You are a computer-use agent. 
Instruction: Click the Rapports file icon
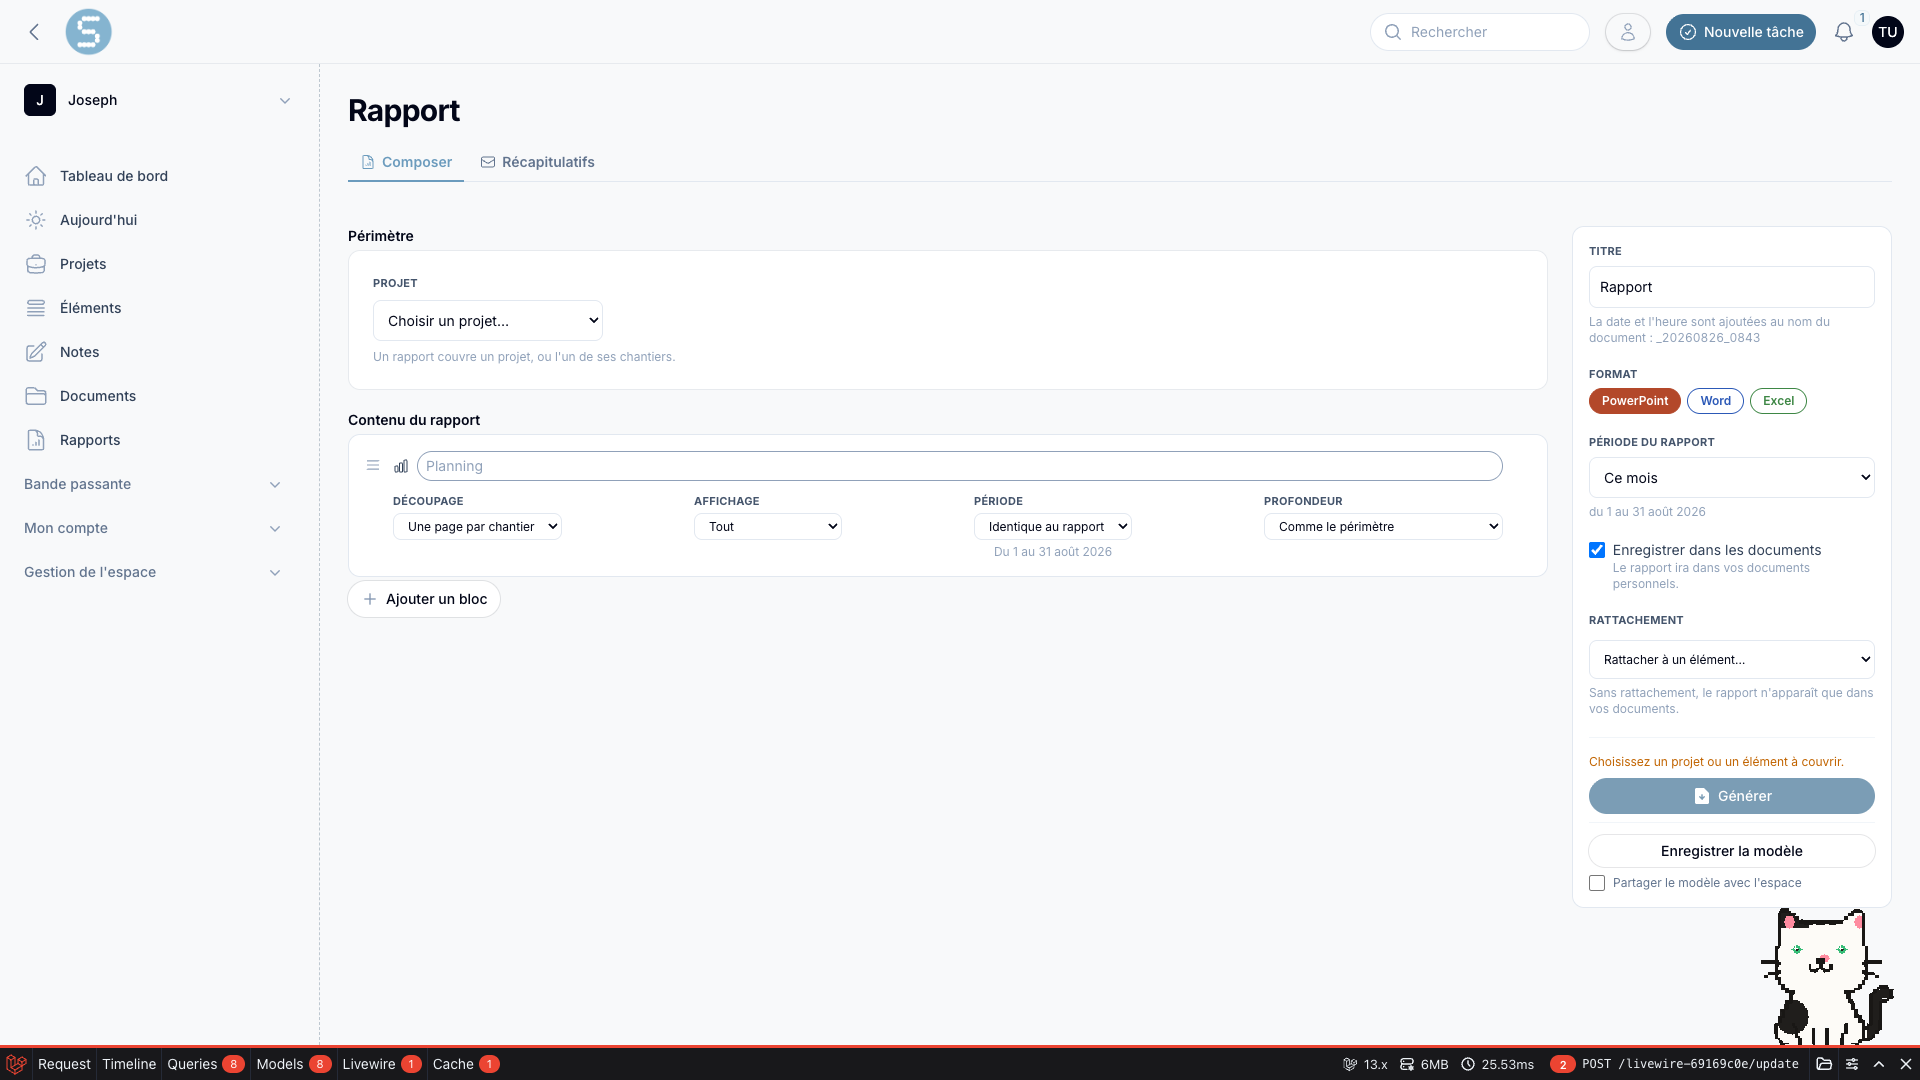point(36,440)
